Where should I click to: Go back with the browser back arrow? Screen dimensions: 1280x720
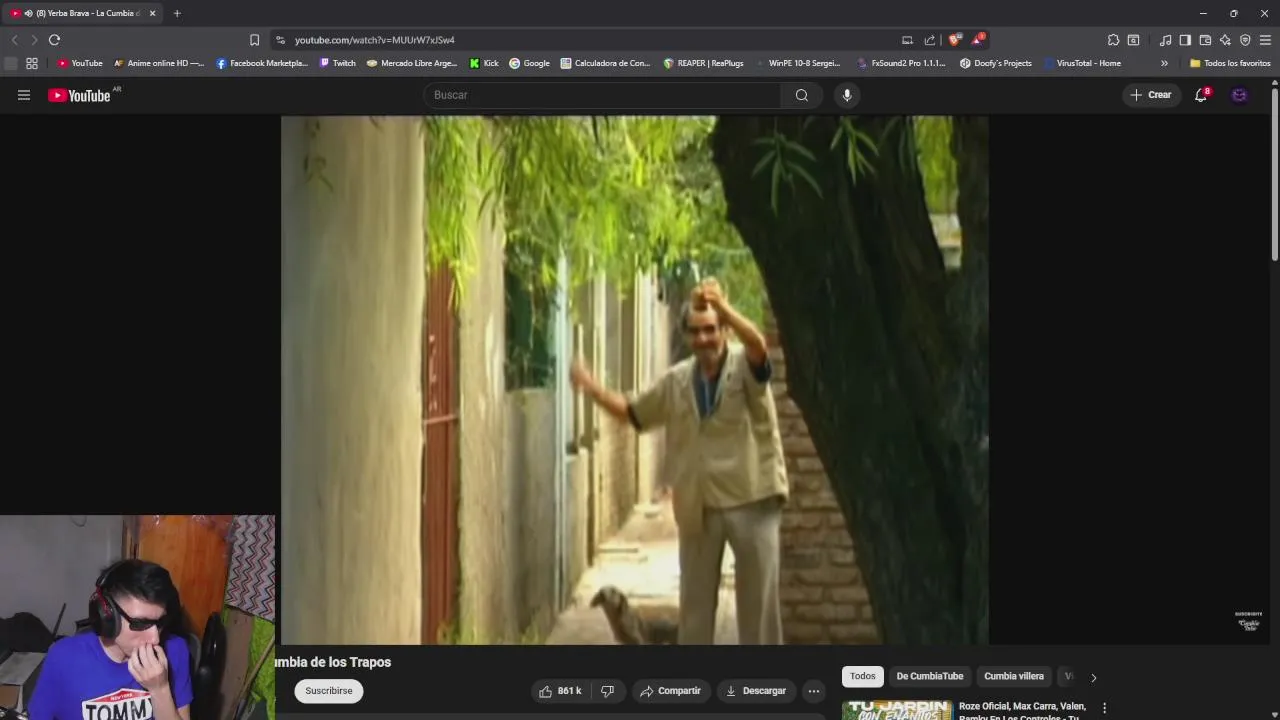[x=14, y=40]
